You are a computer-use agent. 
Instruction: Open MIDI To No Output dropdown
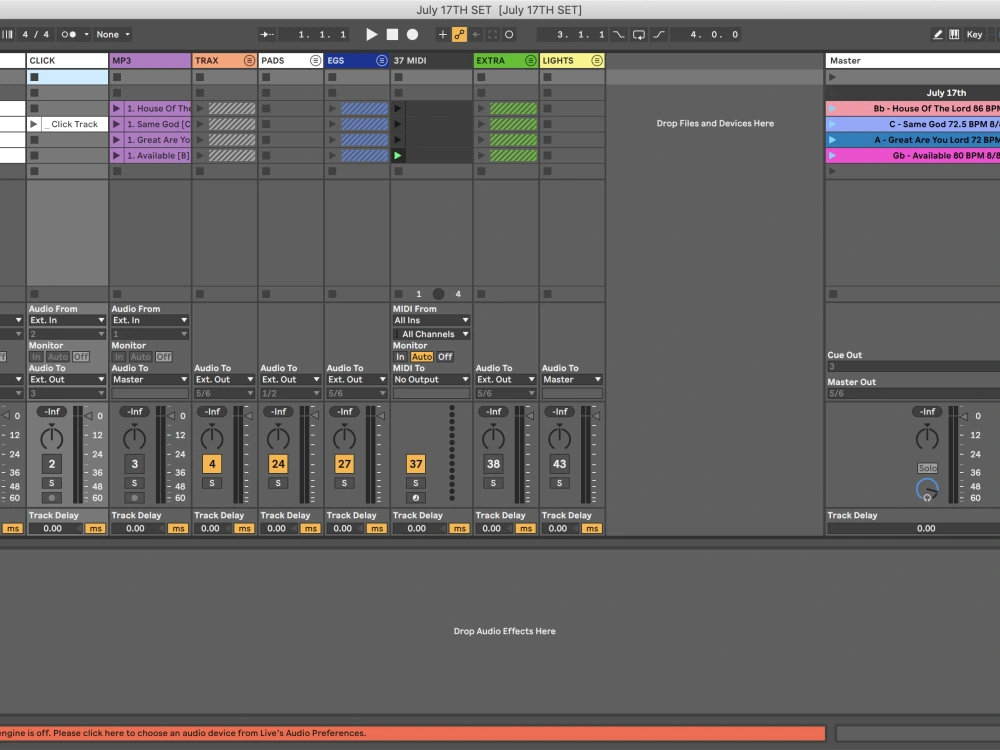click(431, 379)
